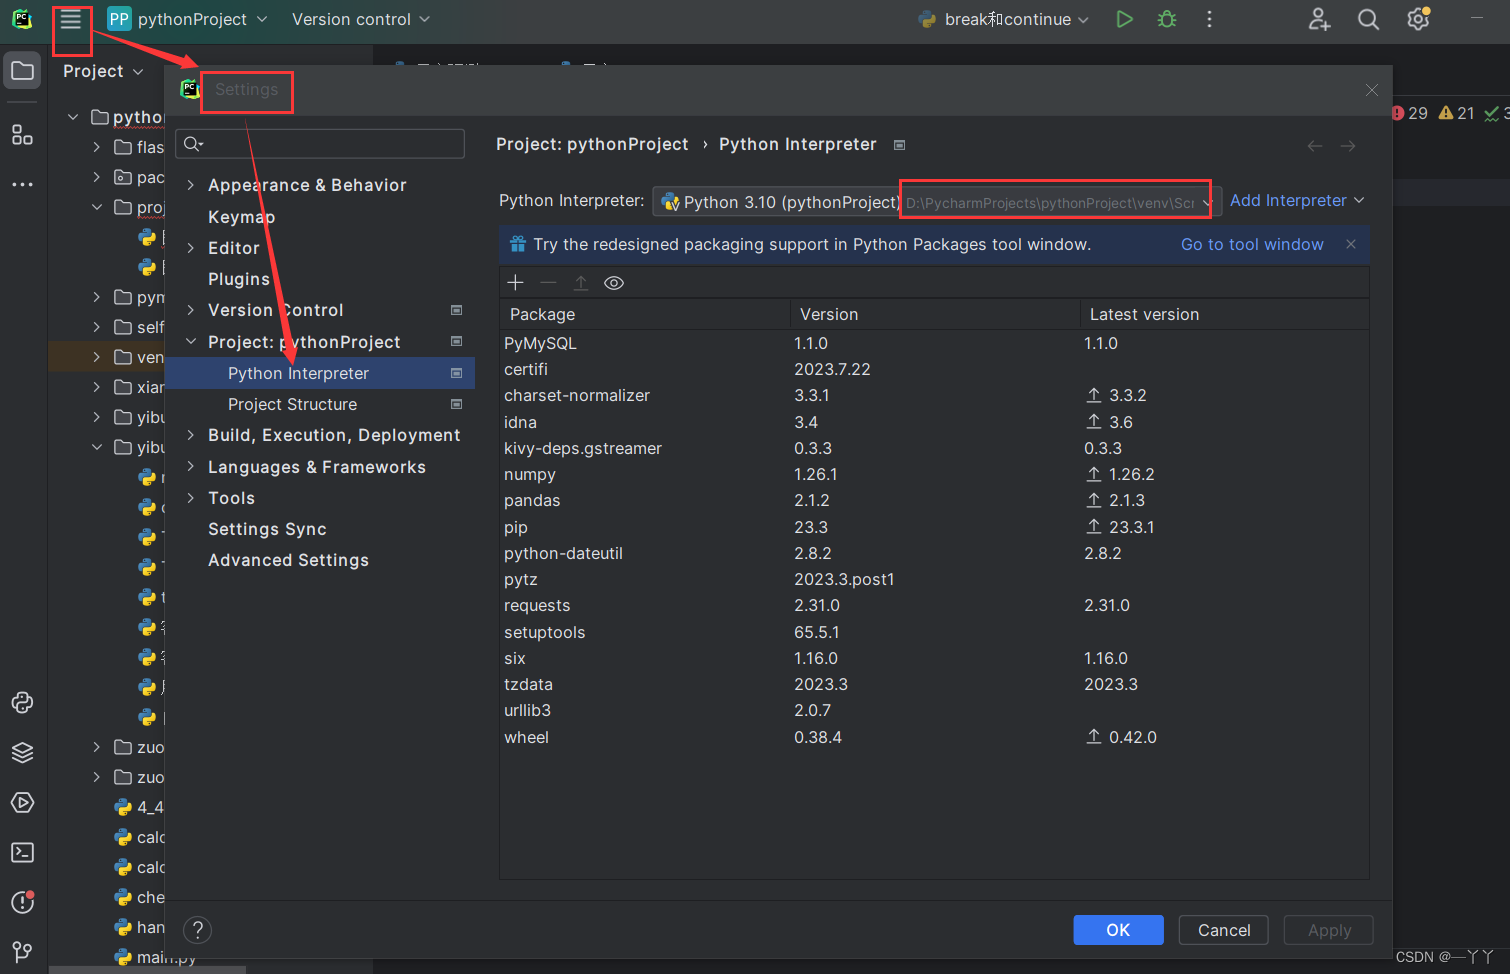
Task: Open the Python Packages layers icon
Action: coord(22,753)
